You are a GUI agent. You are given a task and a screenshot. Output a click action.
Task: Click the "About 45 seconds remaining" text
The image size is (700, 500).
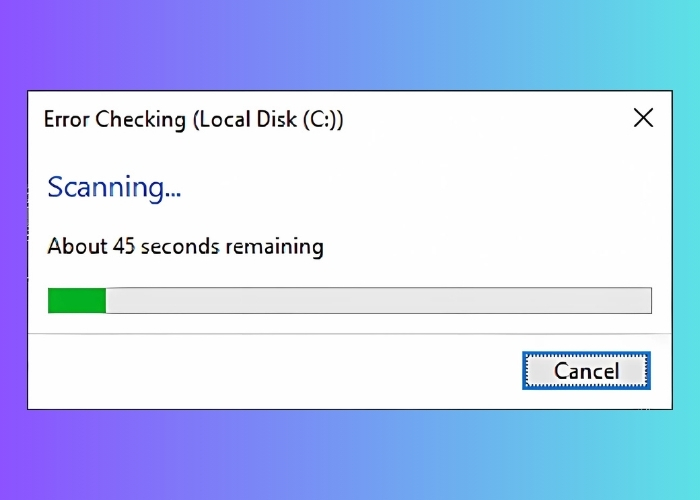[186, 246]
